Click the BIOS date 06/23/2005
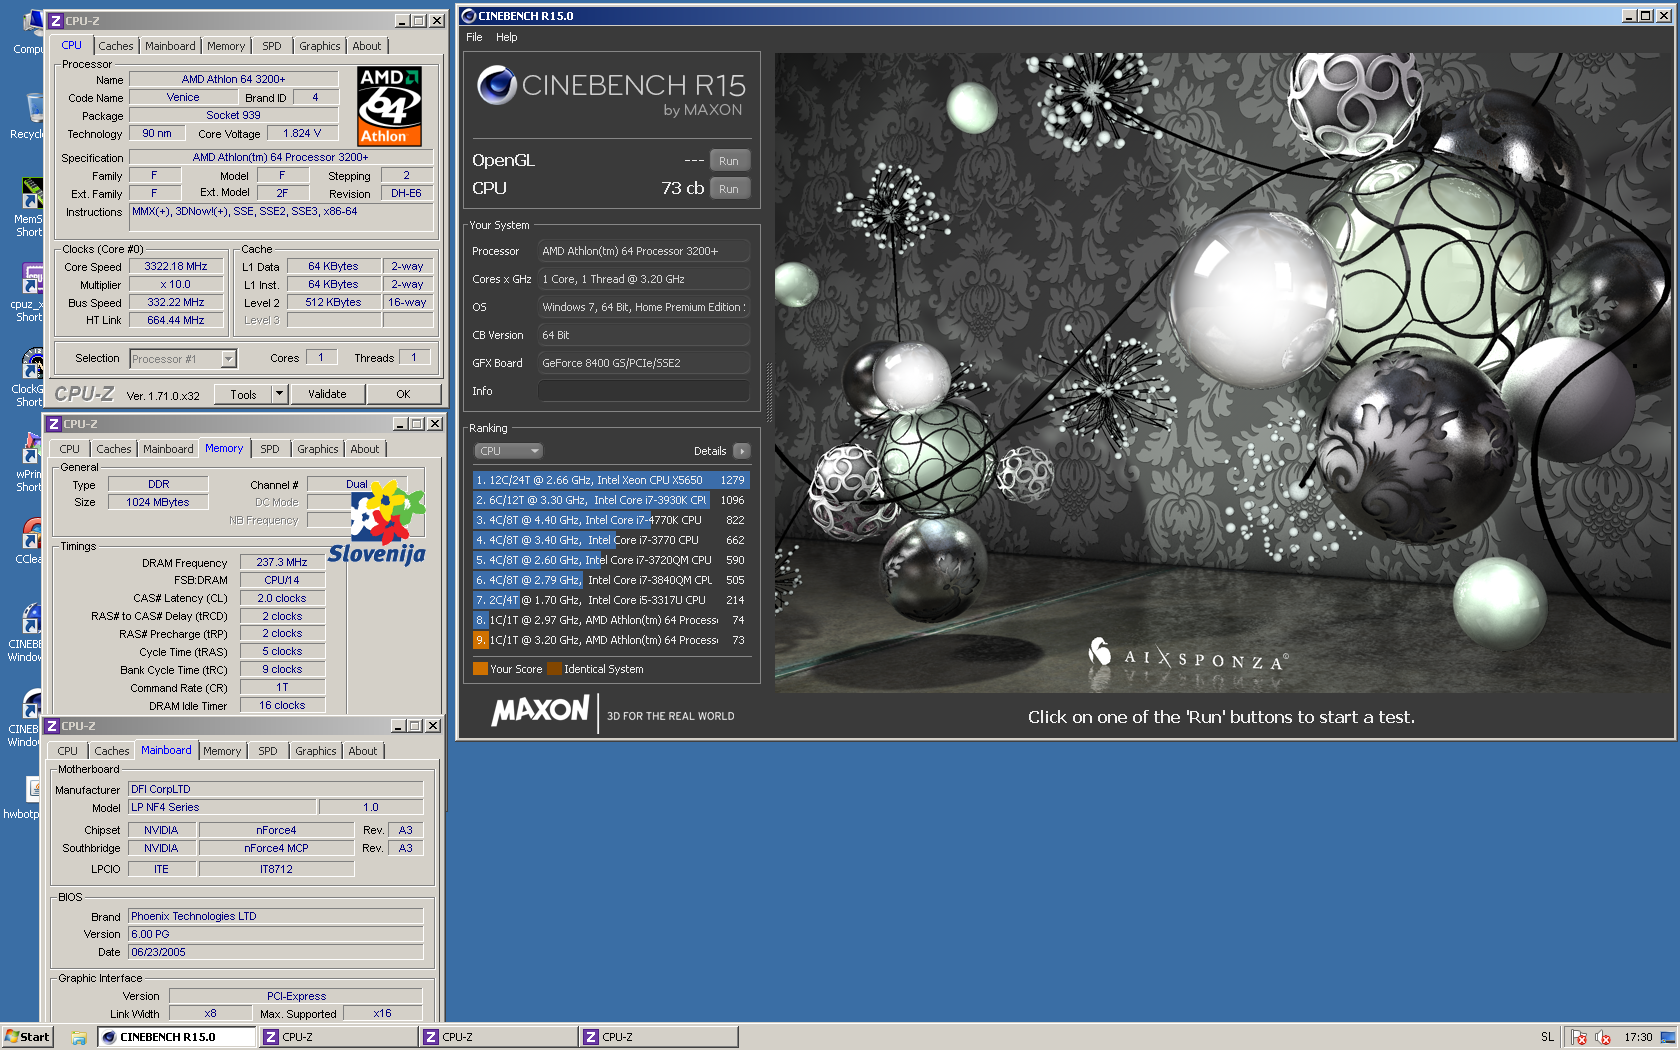This screenshot has height=1050, width=1680. pyautogui.click(x=275, y=952)
